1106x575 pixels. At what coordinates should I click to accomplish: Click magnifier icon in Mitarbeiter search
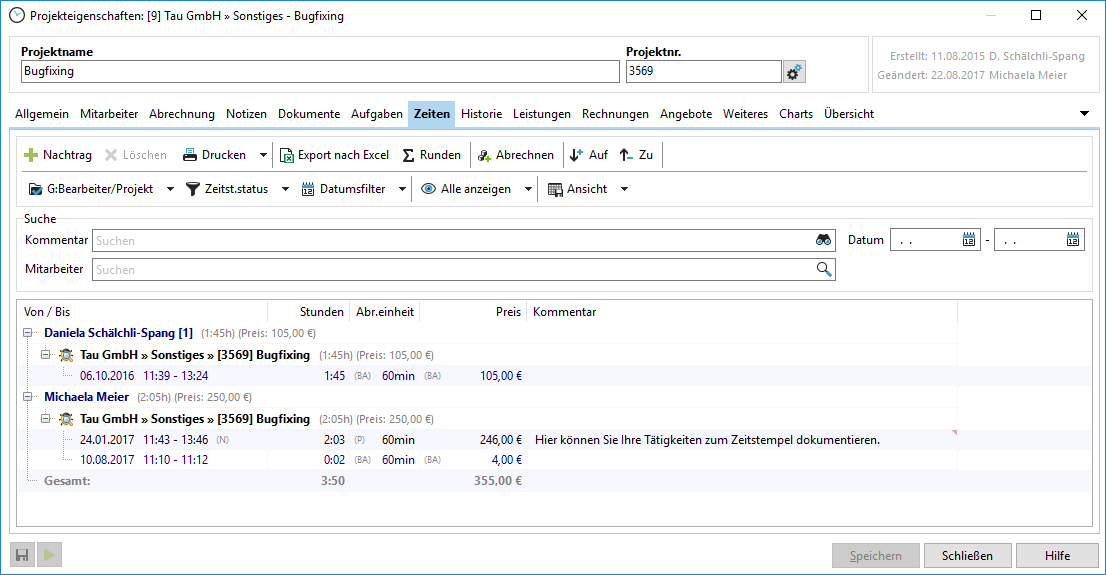tap(824, 269)
